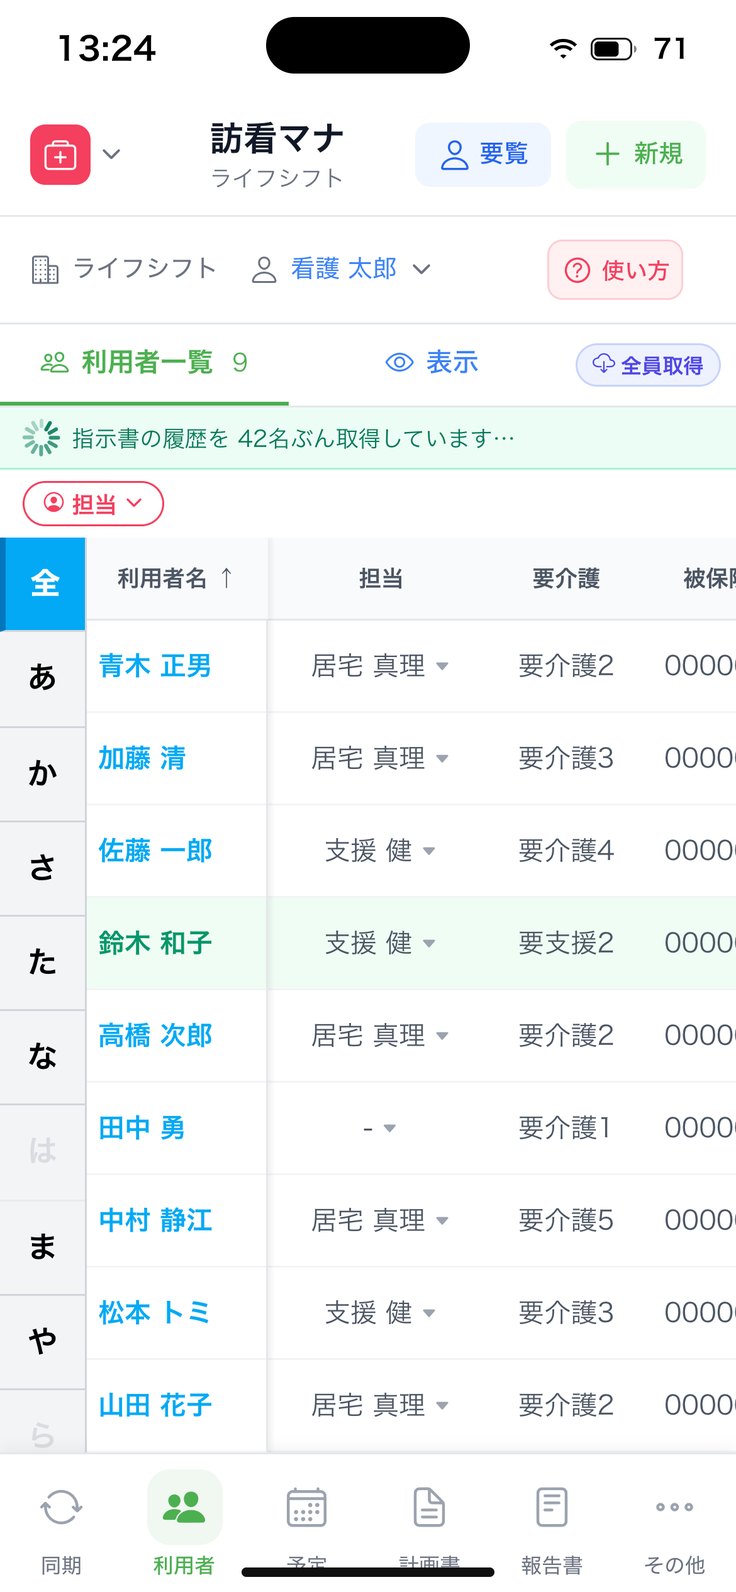Open user 加藤 清
The image size is (736, 1592).
[142, 758]
